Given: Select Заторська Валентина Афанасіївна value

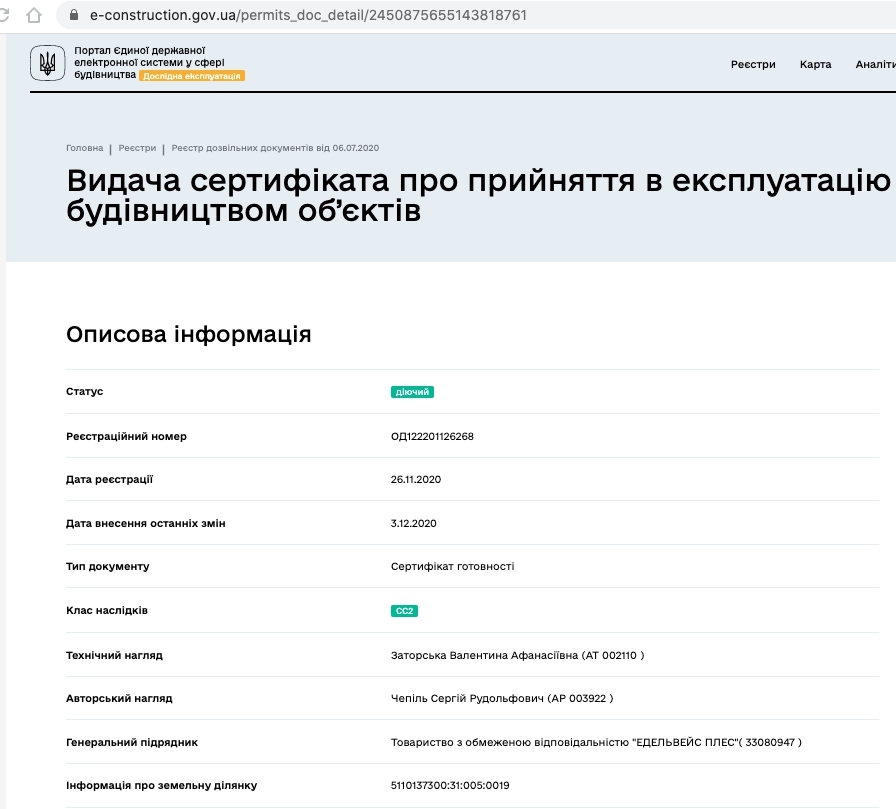Looking at the screenshot, I should pyautogui.click(x=517, y=655).
